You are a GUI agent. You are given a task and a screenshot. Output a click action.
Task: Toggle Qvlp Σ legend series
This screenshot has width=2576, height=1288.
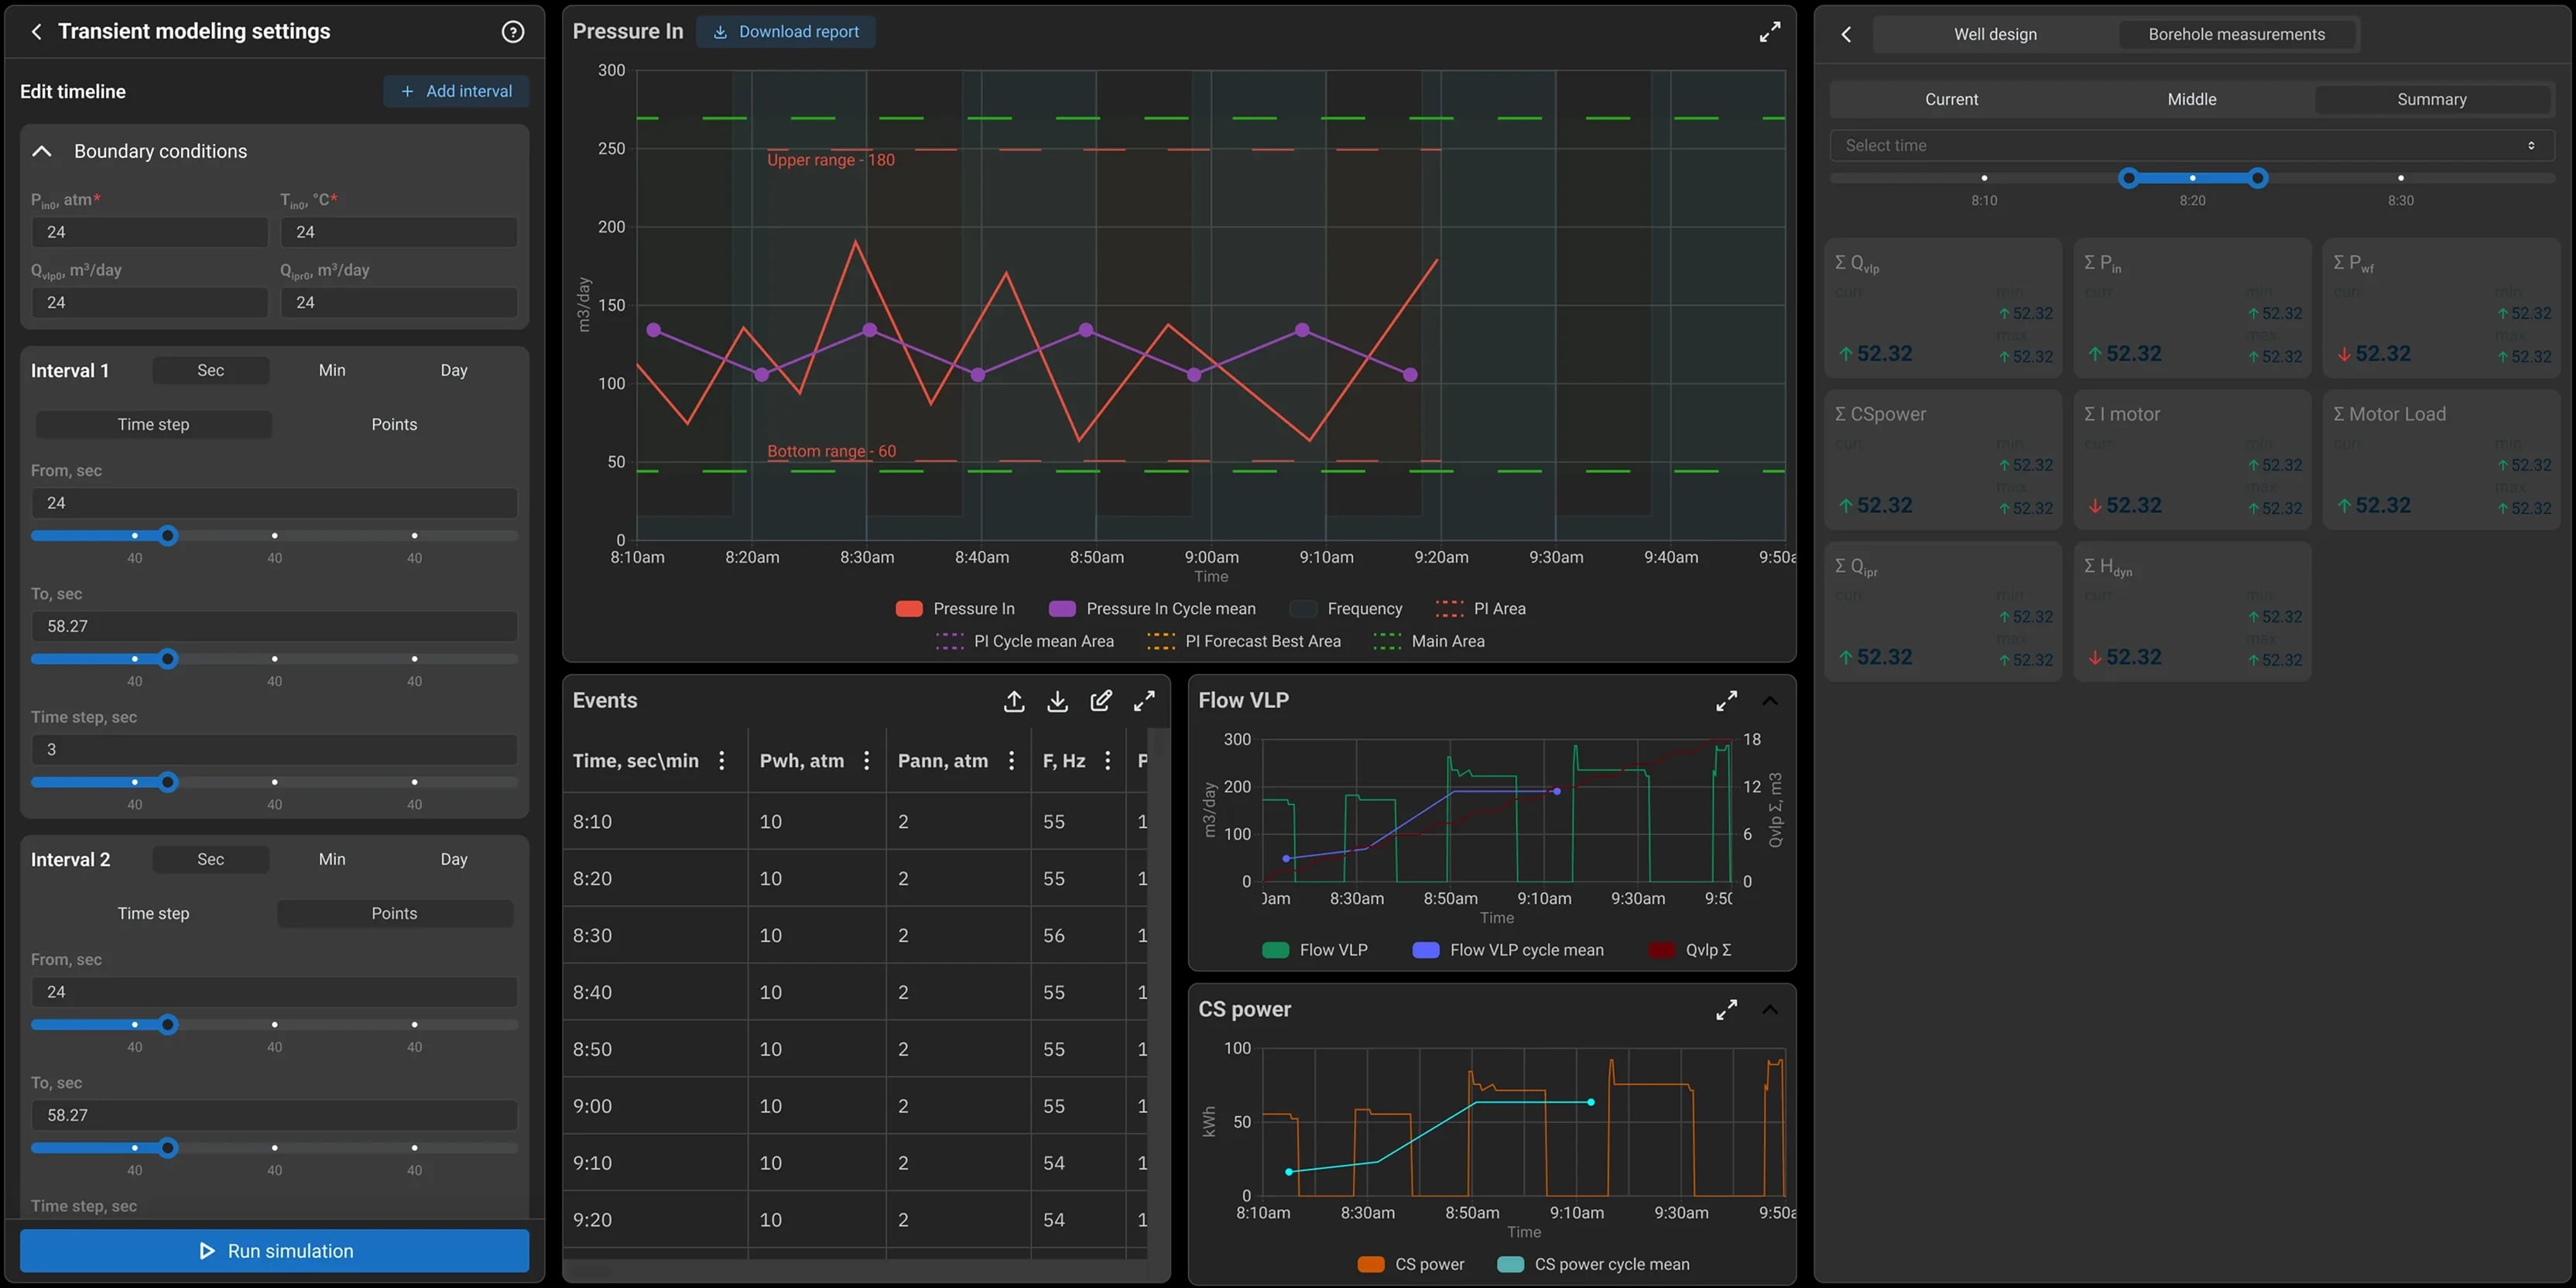tap(1690, 950)
